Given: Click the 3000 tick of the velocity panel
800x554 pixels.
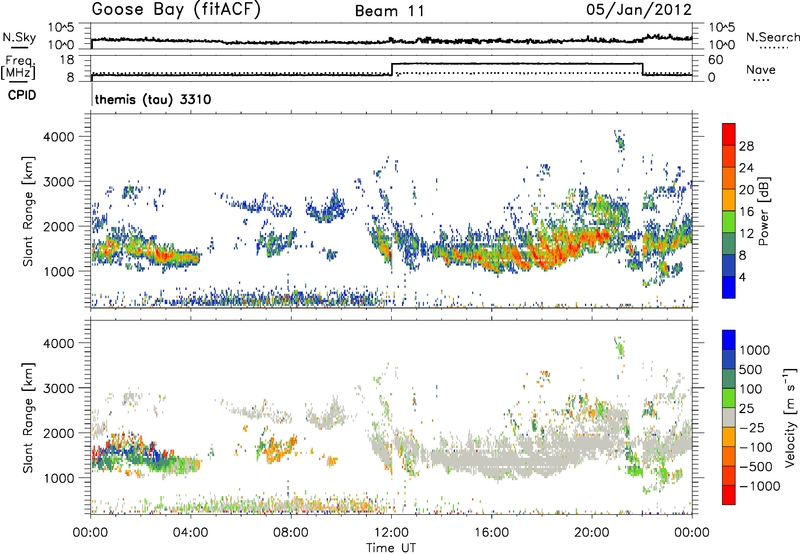Looking at the screenshot, I should (59, 388).
